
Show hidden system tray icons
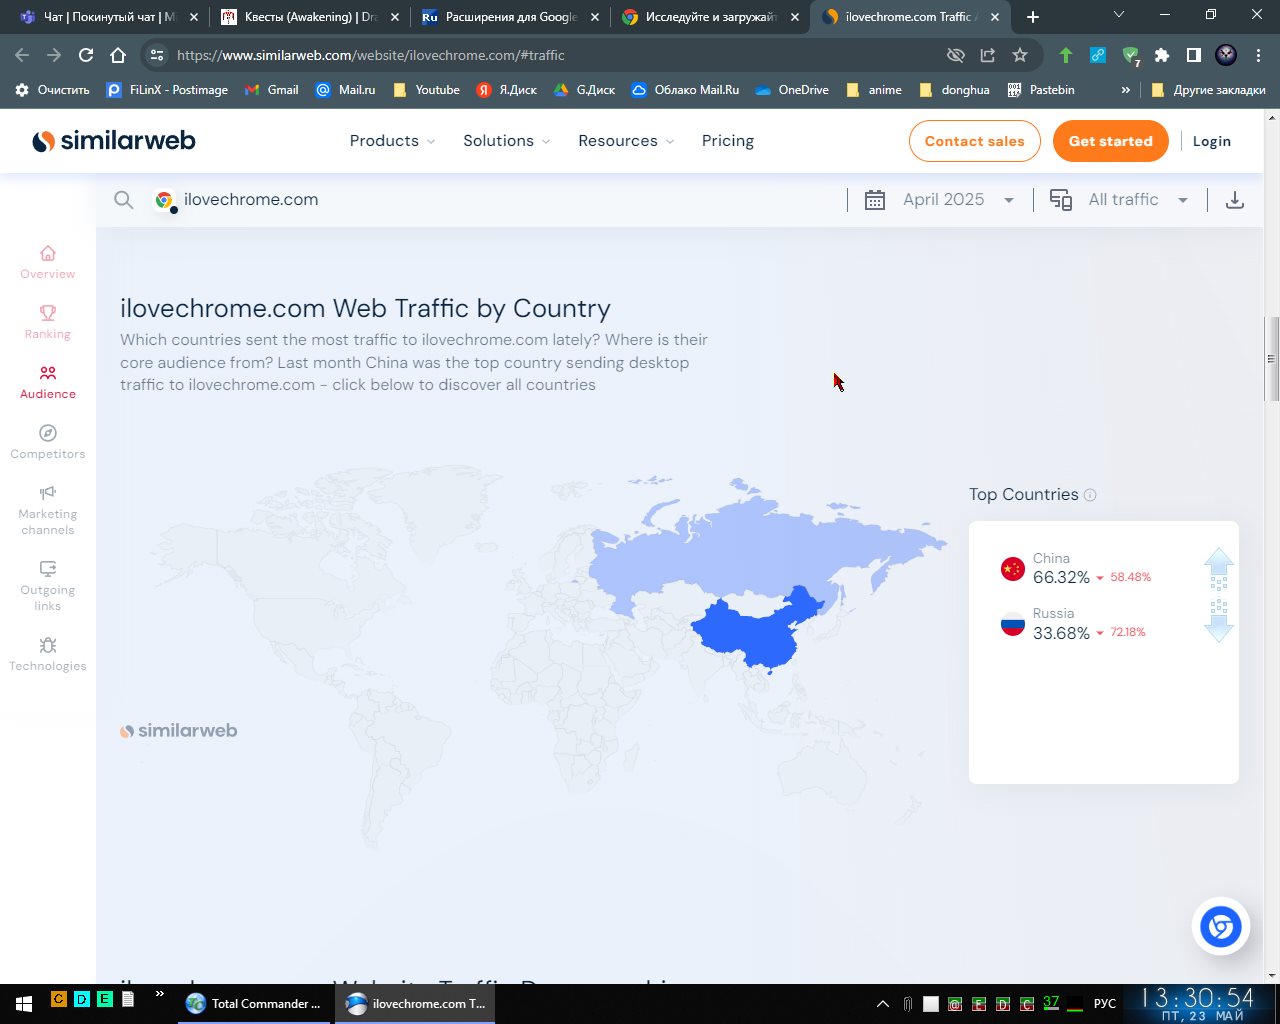(x=882, y=1004)
